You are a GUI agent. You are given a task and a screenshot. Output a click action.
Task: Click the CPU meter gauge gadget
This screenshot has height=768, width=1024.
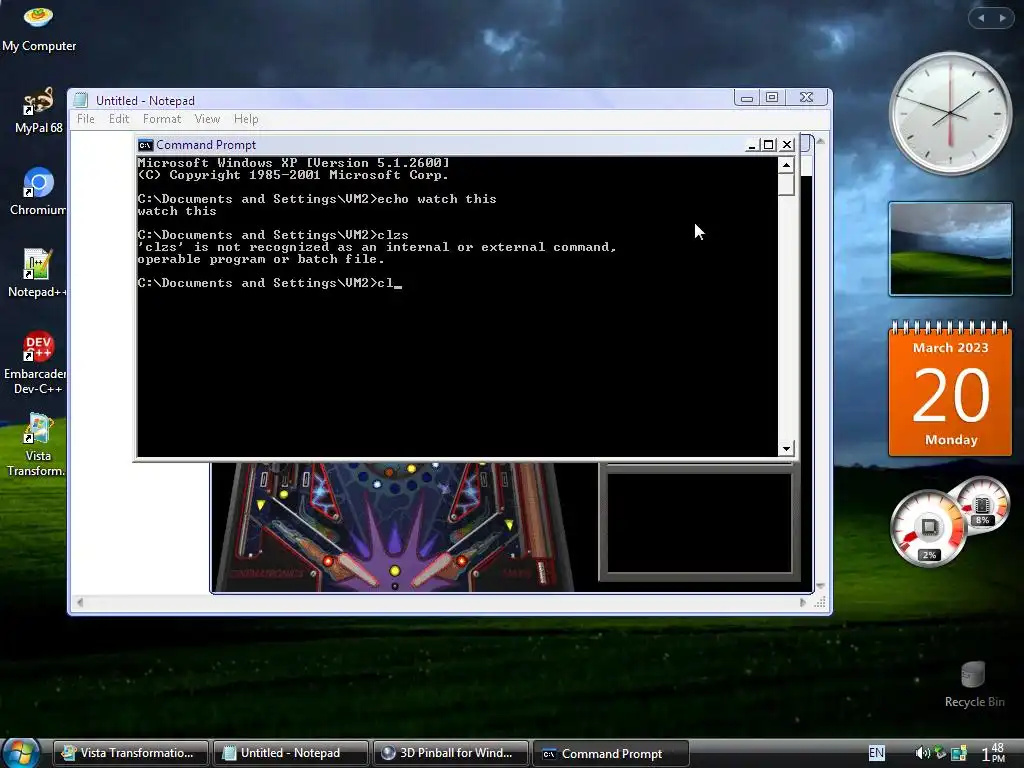click(928, 528)
